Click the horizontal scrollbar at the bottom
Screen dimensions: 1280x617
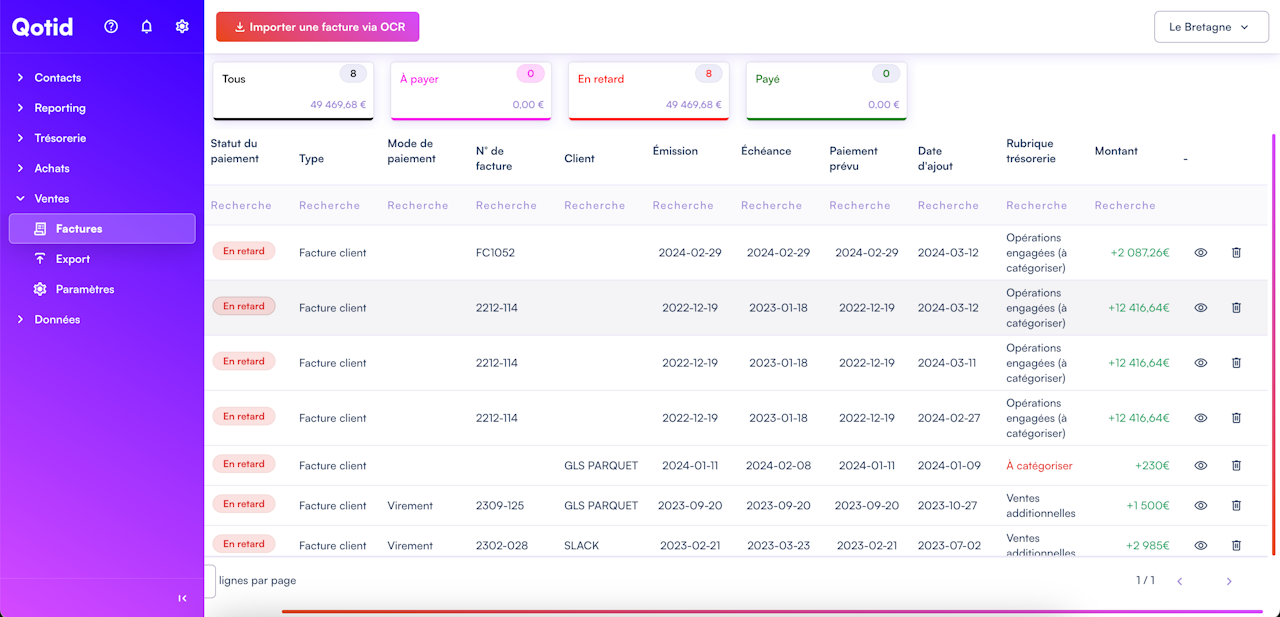tap(770, 611)
